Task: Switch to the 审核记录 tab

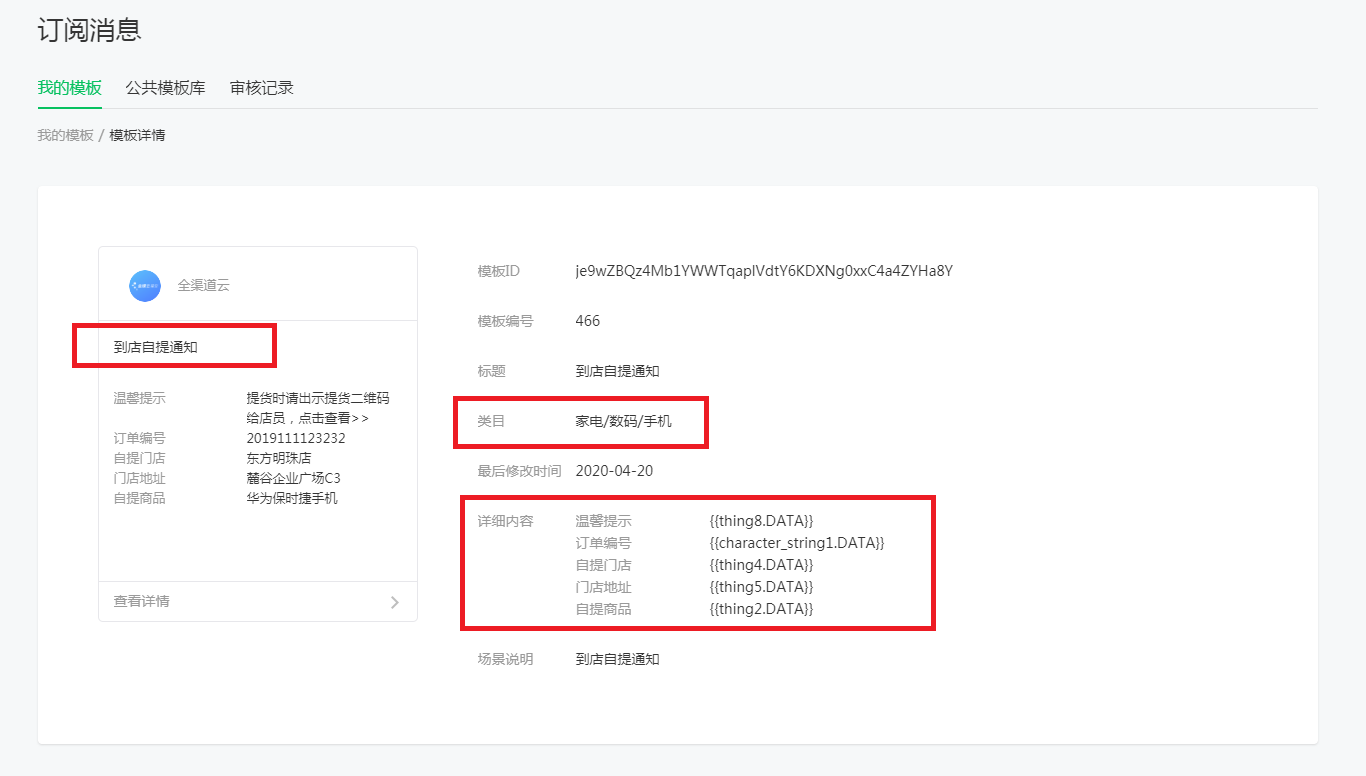Action: (x=261, y=88)
